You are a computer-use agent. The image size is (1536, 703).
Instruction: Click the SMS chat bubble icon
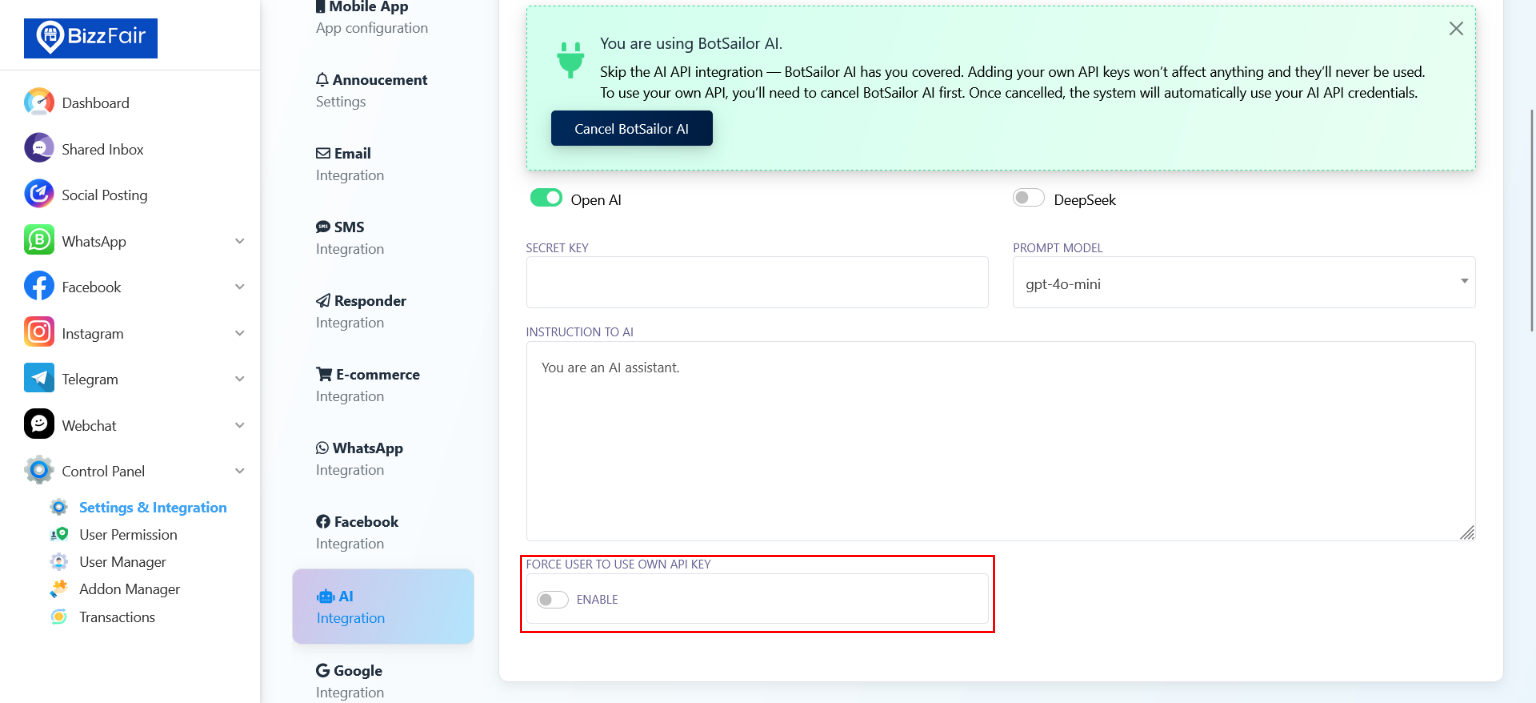pyautogui.click(x=323, y=227)
